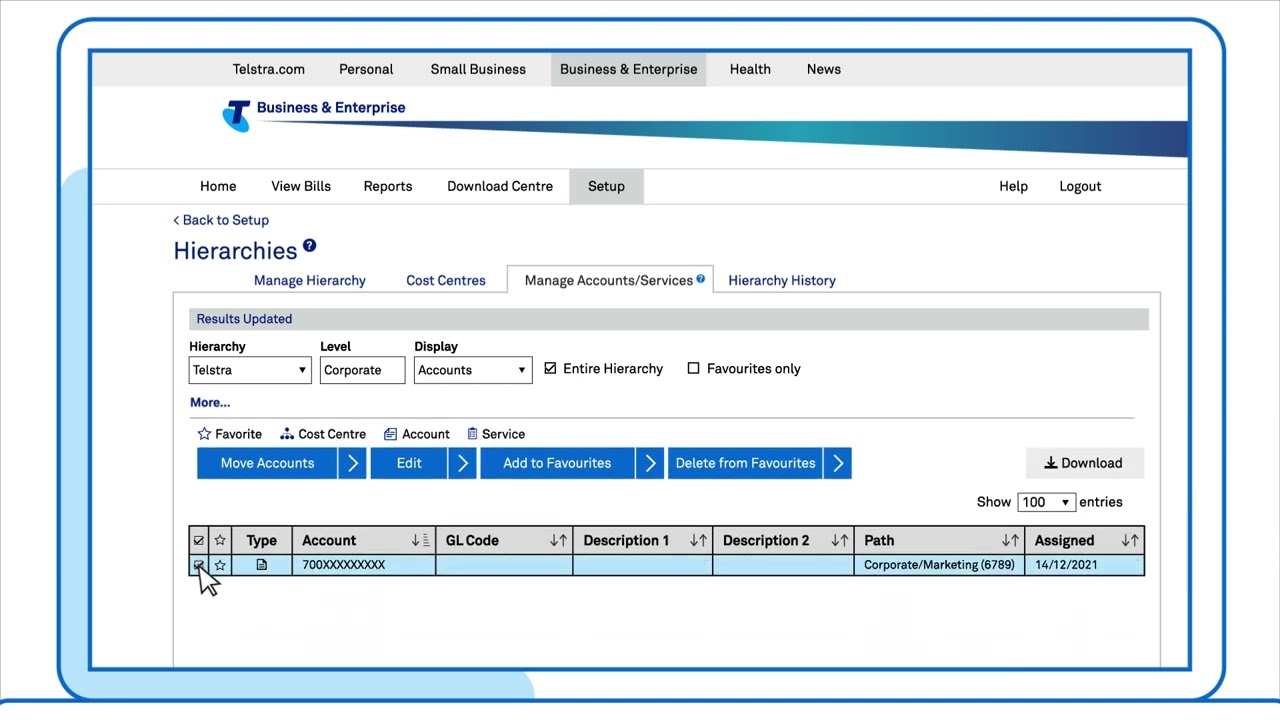The height and width of the screenshot is (720, 1280).
Task: Toggle the select-all checkbox in the table header
Action: click(198, 540)
